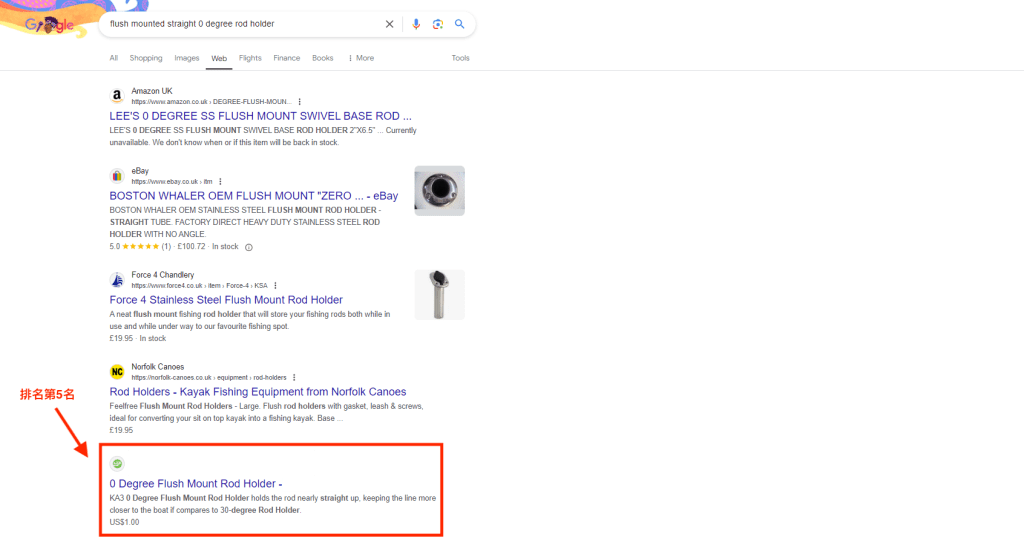The image size is (1024, 540).
Task: Open more options for eBay result
Action: [x=220, y=182]
